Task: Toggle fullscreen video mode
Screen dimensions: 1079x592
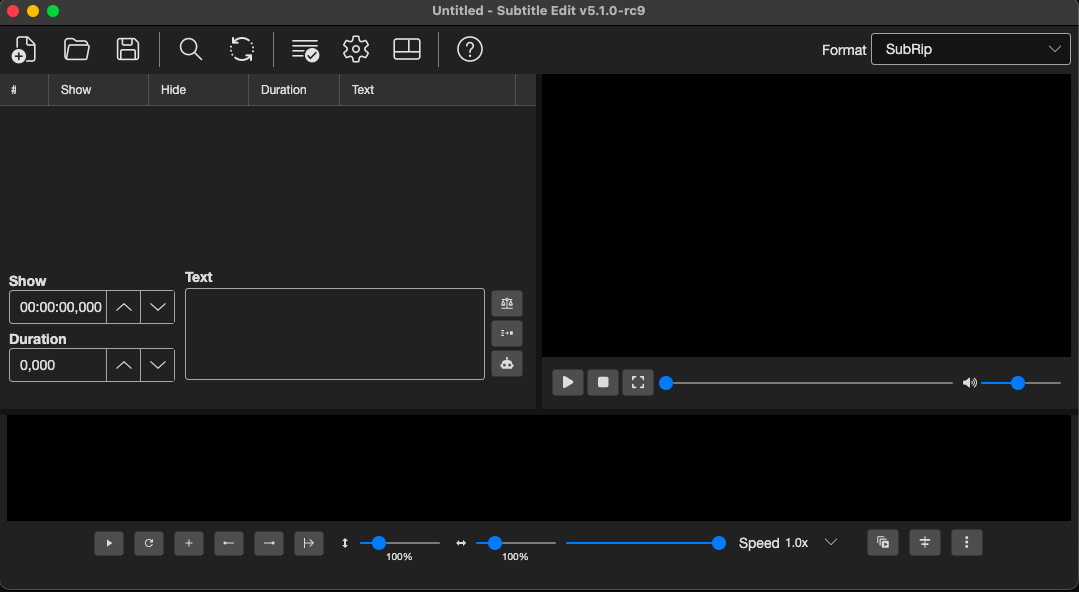Action: (x=638, y=383)
